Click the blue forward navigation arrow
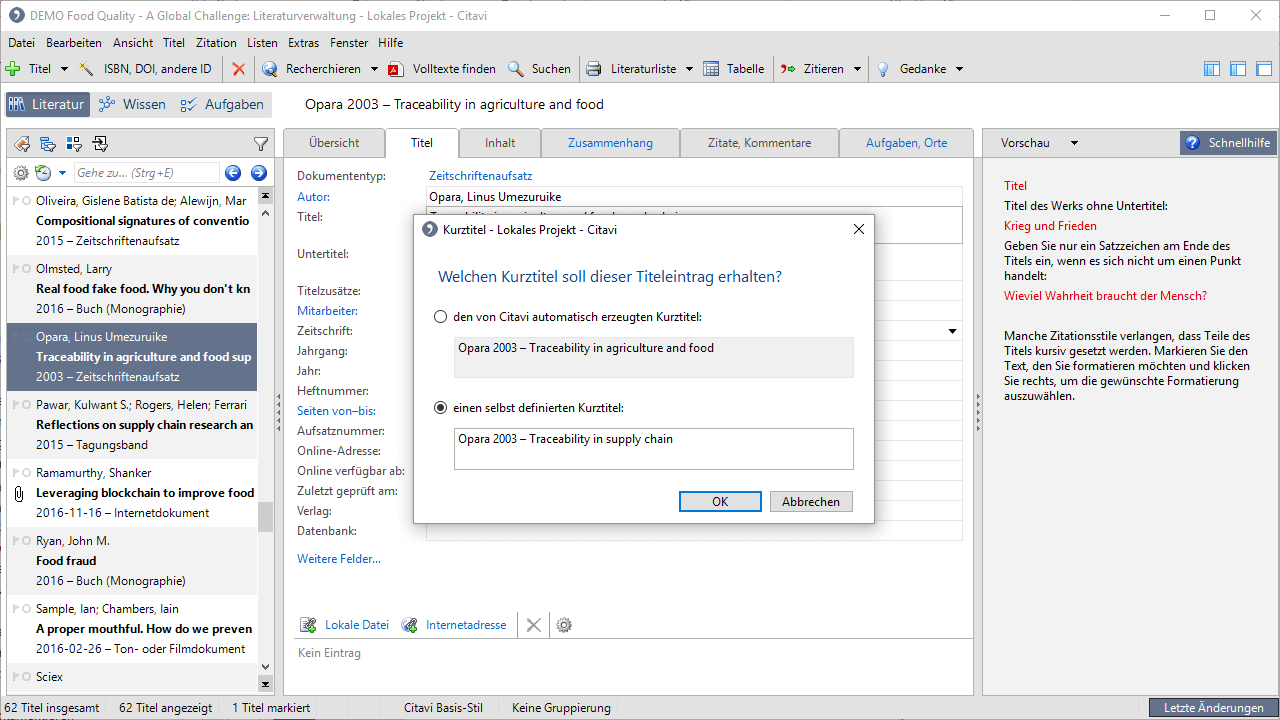1280x720 pixels. (258, 173)
